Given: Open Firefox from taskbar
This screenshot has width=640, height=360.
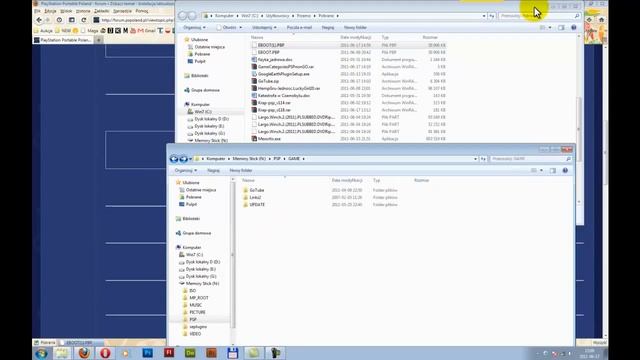Looking at the screenshot, I should (x=84, y=353).
